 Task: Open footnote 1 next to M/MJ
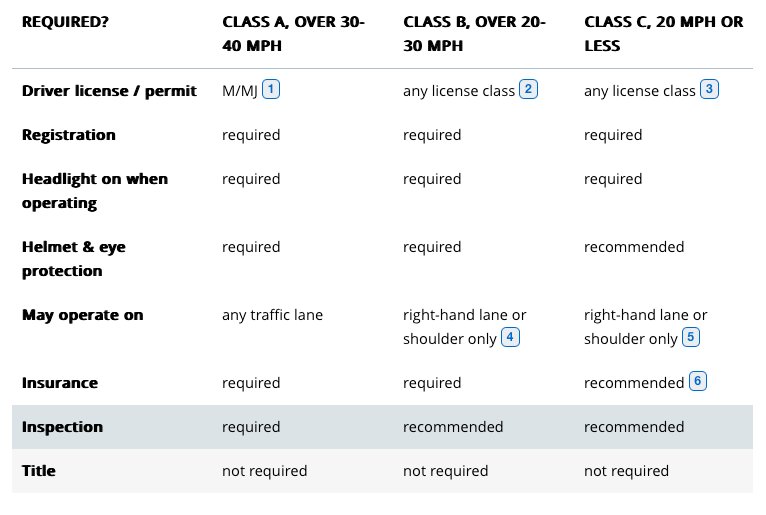click(x=271, y=89)
